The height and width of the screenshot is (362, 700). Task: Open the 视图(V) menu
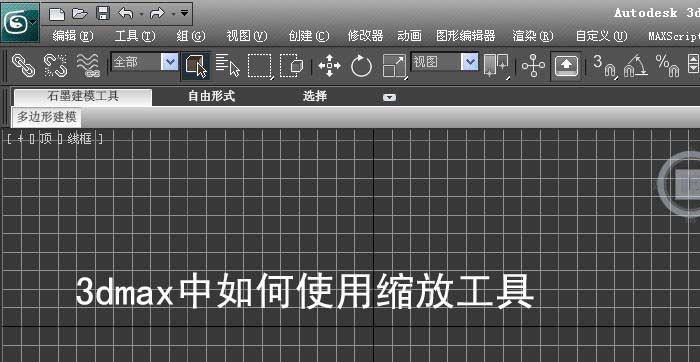click(x=246, y=36)
